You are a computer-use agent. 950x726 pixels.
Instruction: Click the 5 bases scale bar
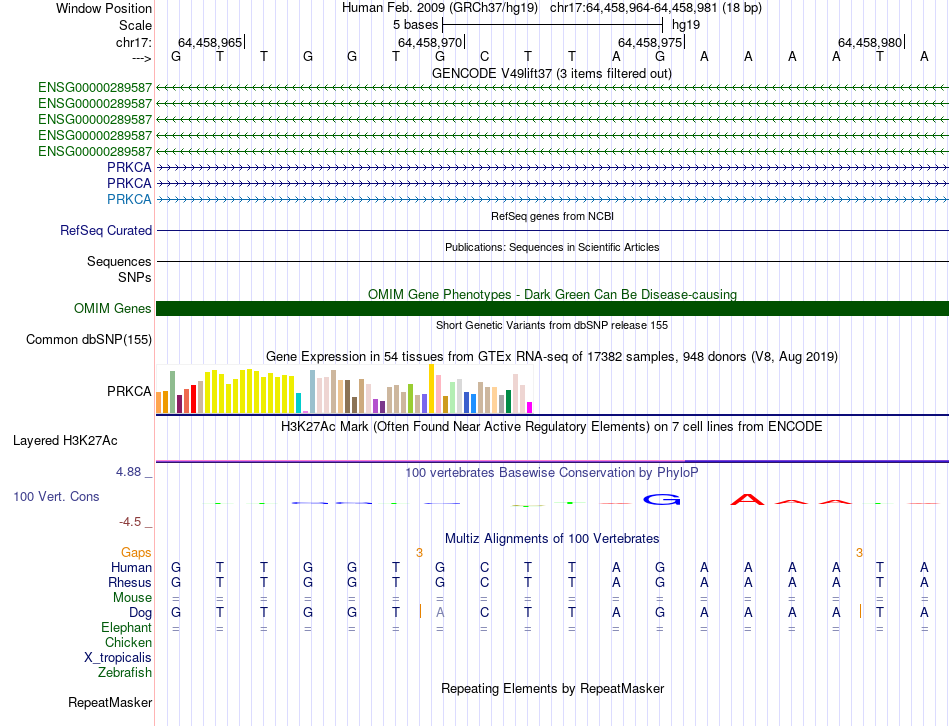point(553,25)
